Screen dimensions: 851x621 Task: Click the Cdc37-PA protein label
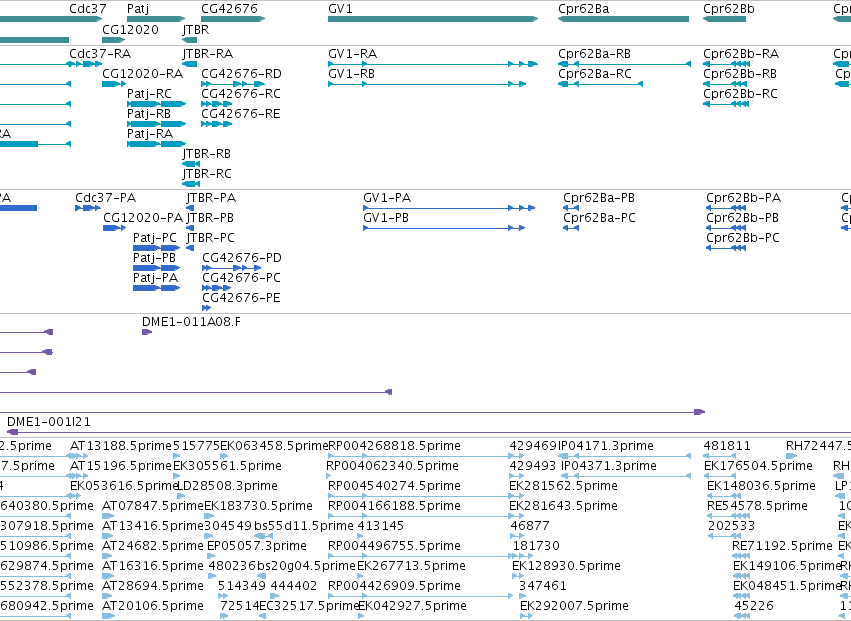tap(105, 198)
